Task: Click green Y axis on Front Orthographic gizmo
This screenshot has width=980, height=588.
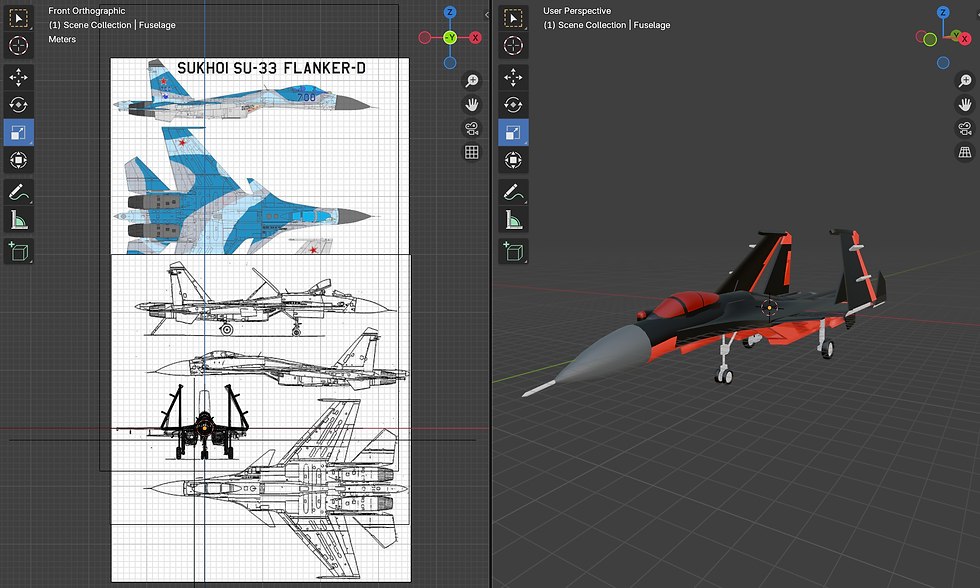Action: point(450,37)
